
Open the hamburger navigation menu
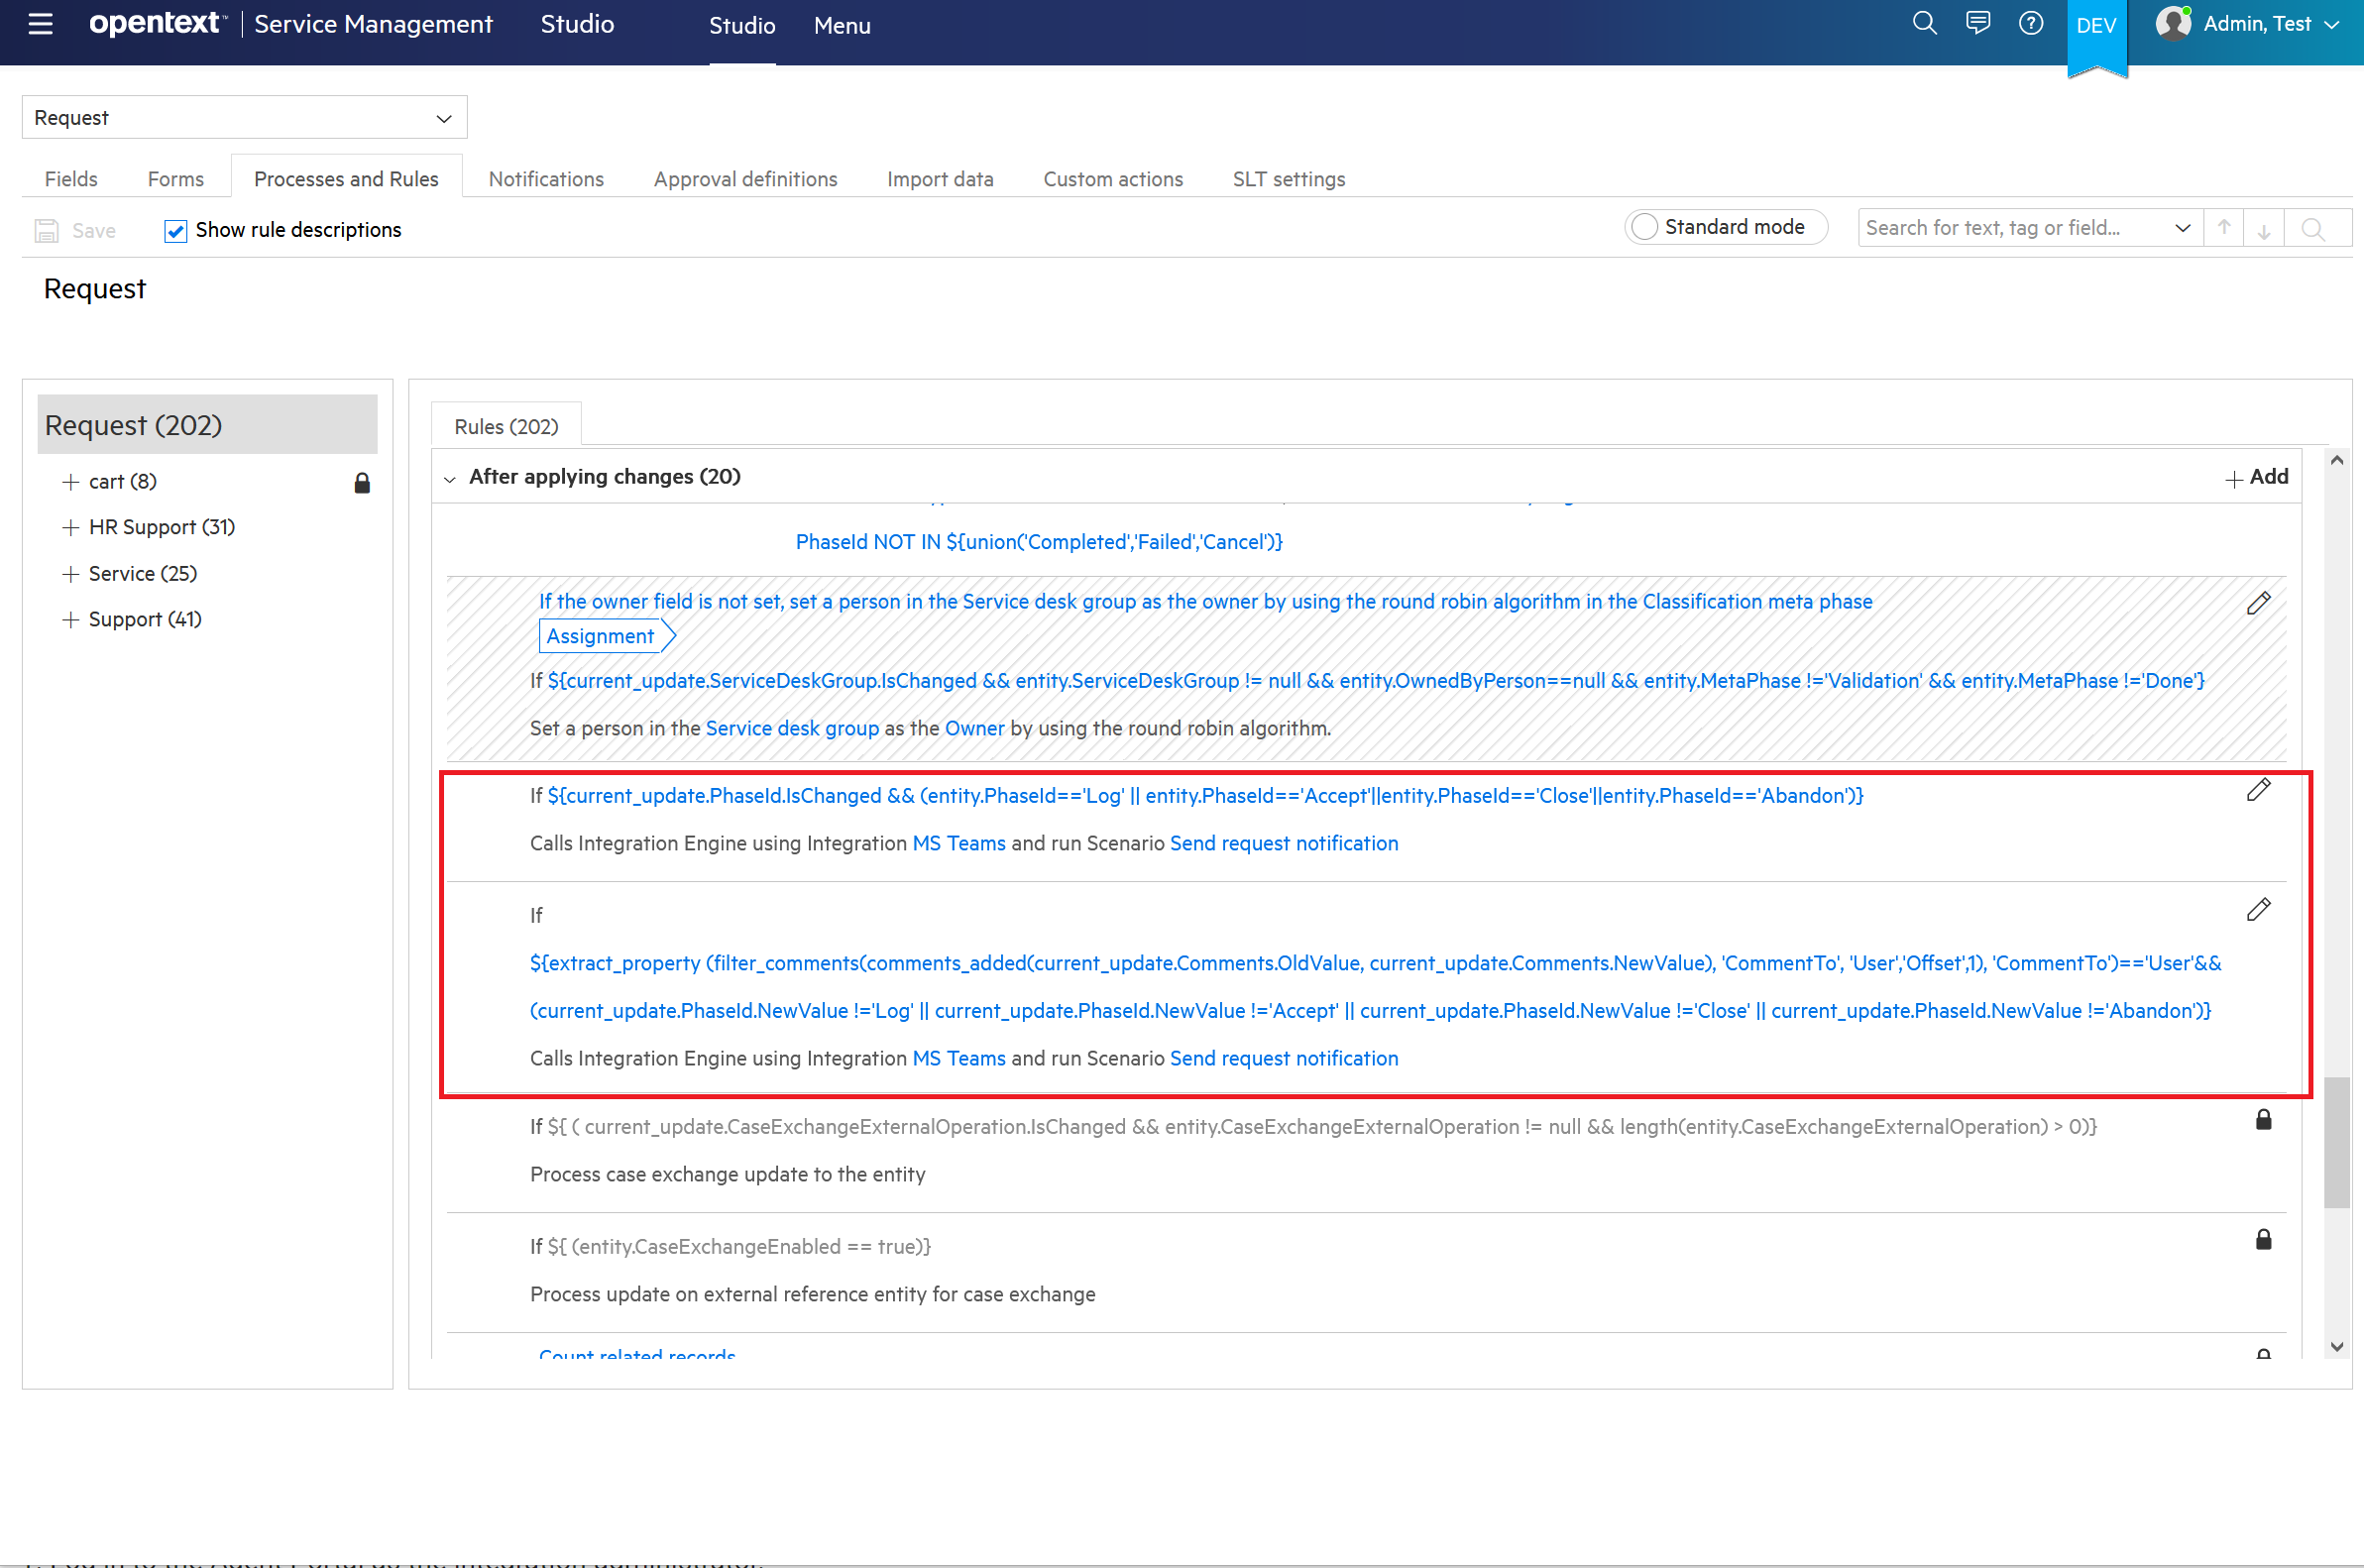[x=40, y=25]
